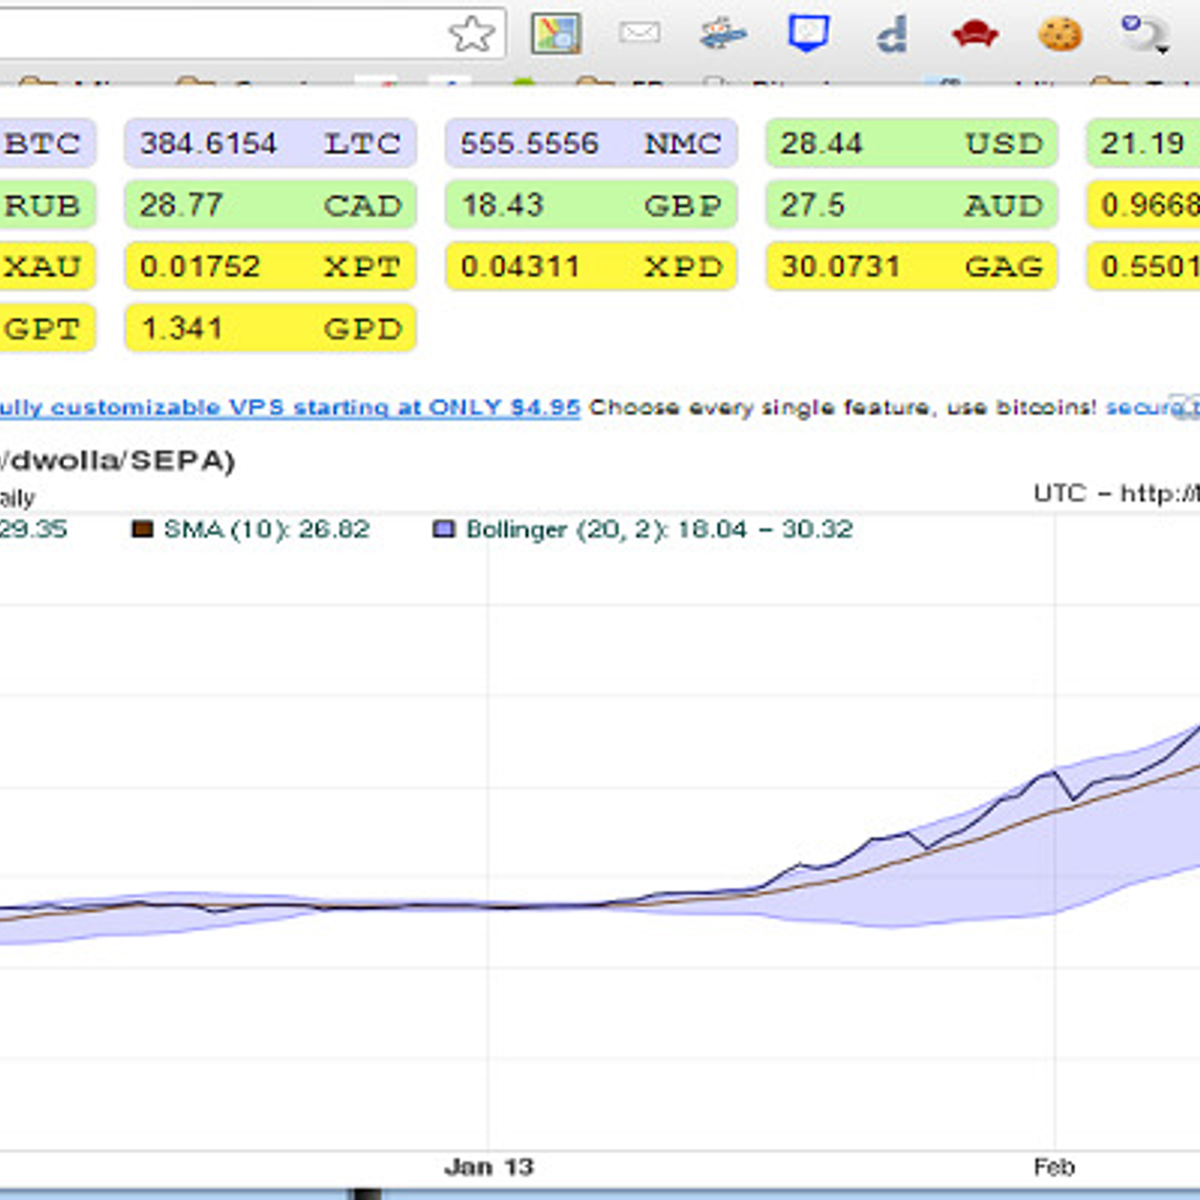Open the cookie extension icon

click(x=1059, y=35)
